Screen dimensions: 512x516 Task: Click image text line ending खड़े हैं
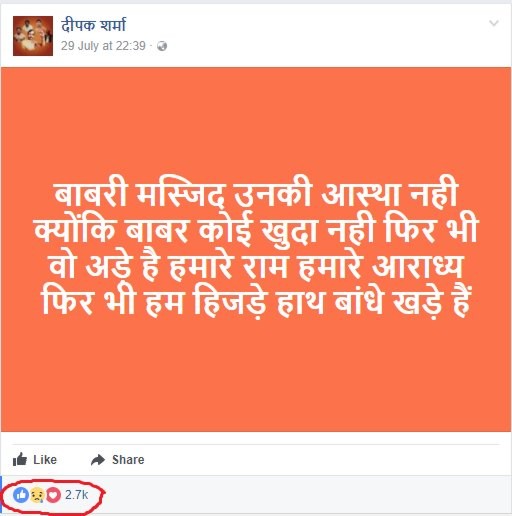(x=256, y=303)
